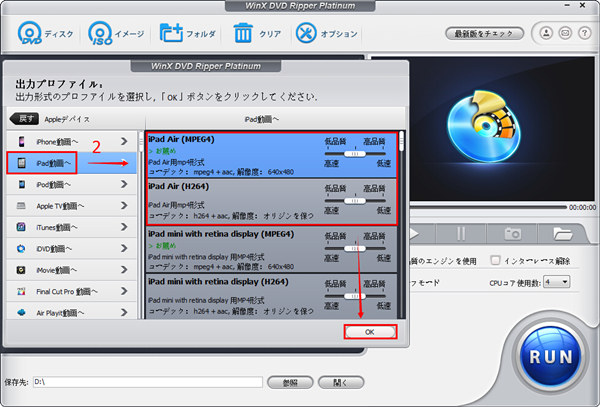The height and width of the screenshot is (407, 600).
Task: Click the preview playback progress bar
Action: coord(488,207)
